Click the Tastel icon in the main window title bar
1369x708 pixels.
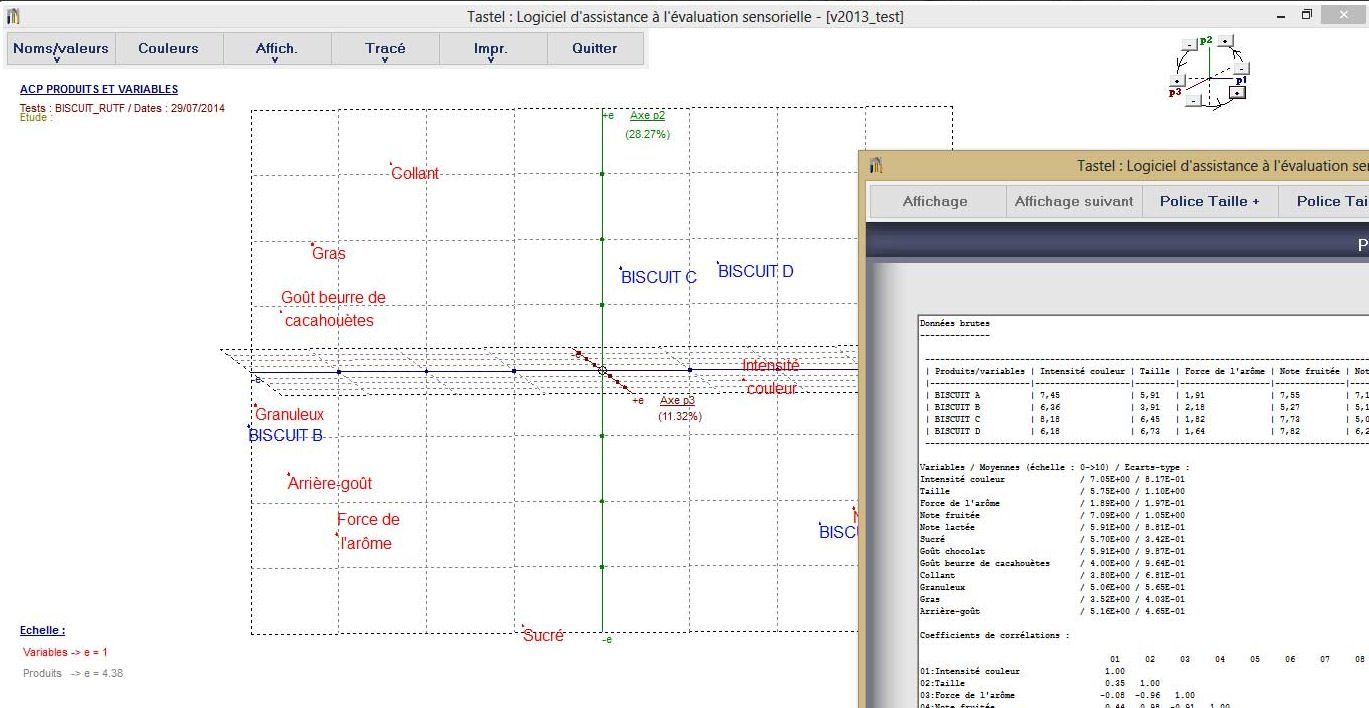point(13,15)
